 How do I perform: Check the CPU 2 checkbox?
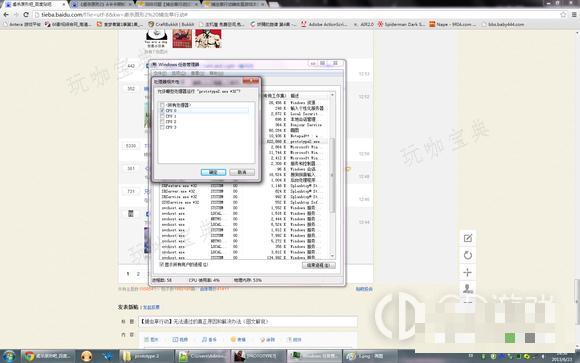tap(162, 122)
